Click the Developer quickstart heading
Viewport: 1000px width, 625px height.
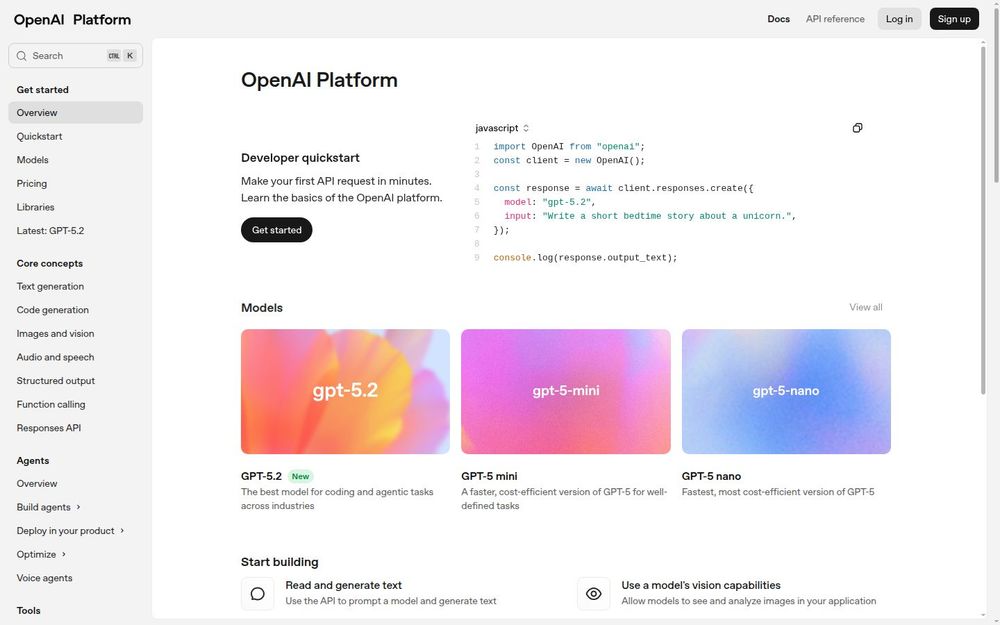tap(300, 158)
